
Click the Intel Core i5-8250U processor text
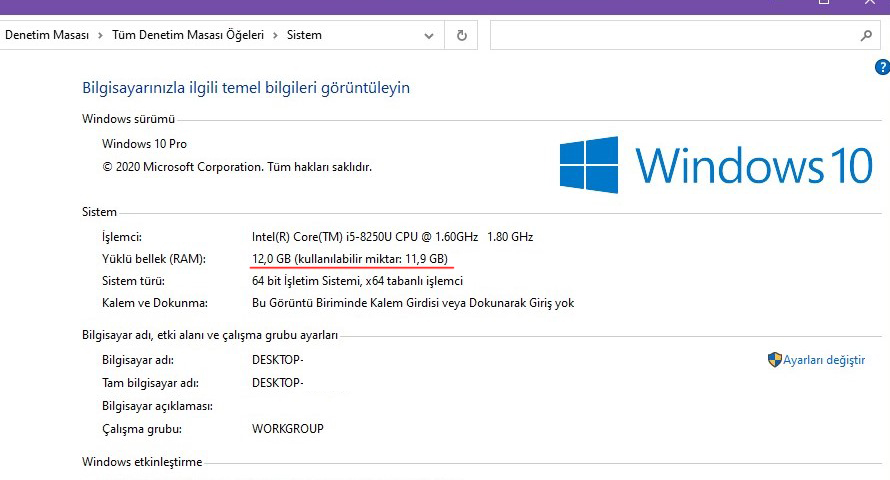coord(392,237)
